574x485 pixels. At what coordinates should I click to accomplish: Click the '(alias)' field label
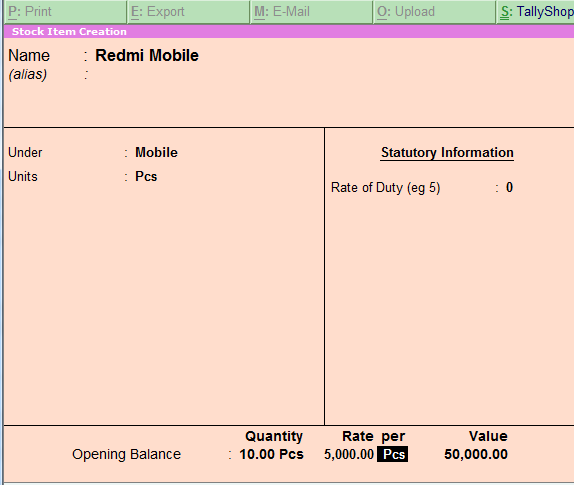tap(28, 75)
